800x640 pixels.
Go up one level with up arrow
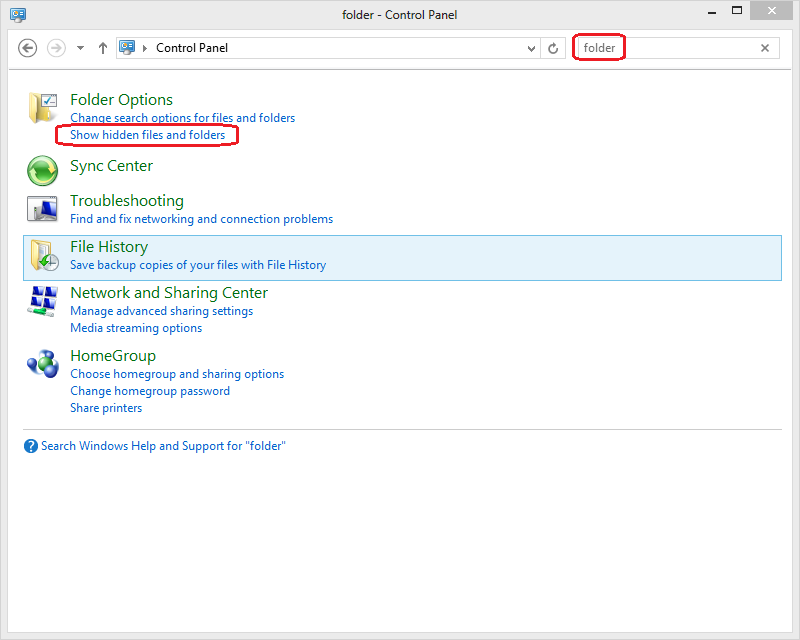[103, 48]
